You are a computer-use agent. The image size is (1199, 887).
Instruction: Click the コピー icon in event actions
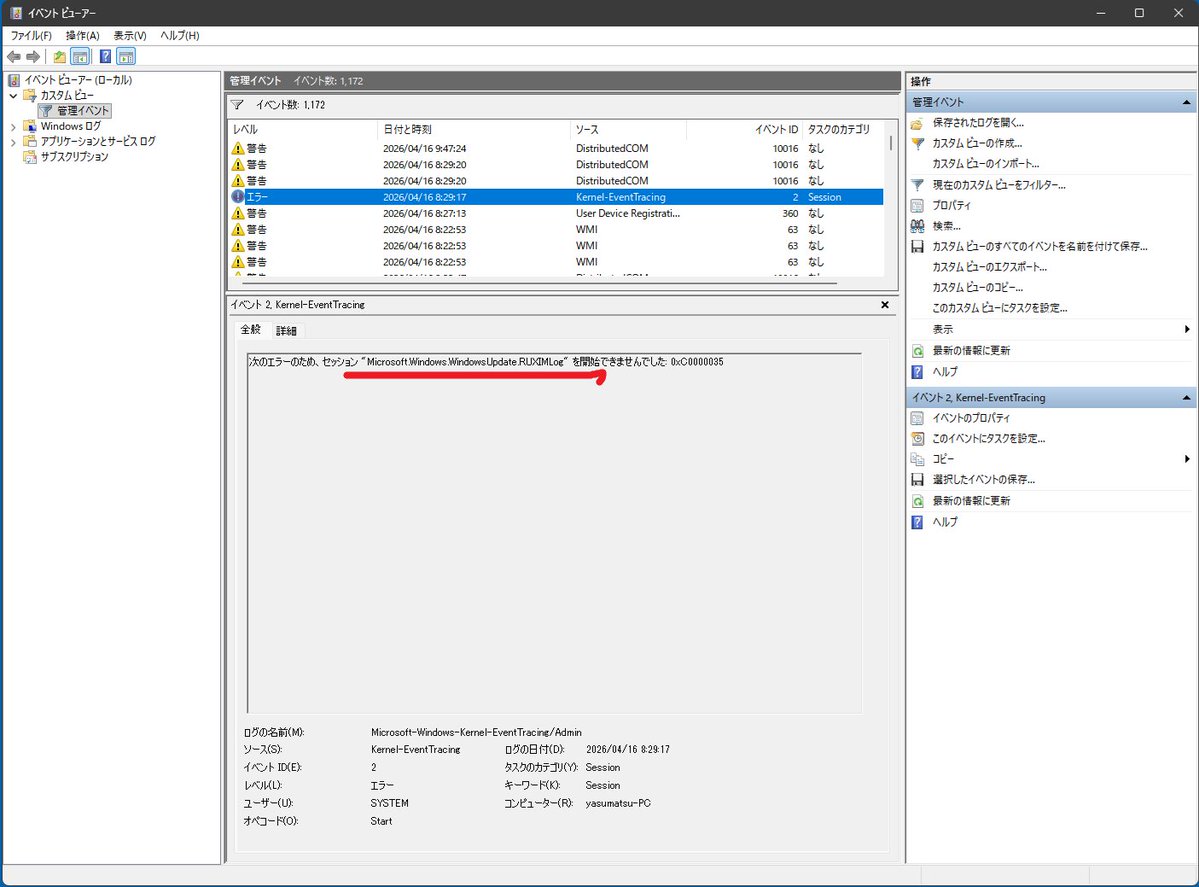[918, 459]
